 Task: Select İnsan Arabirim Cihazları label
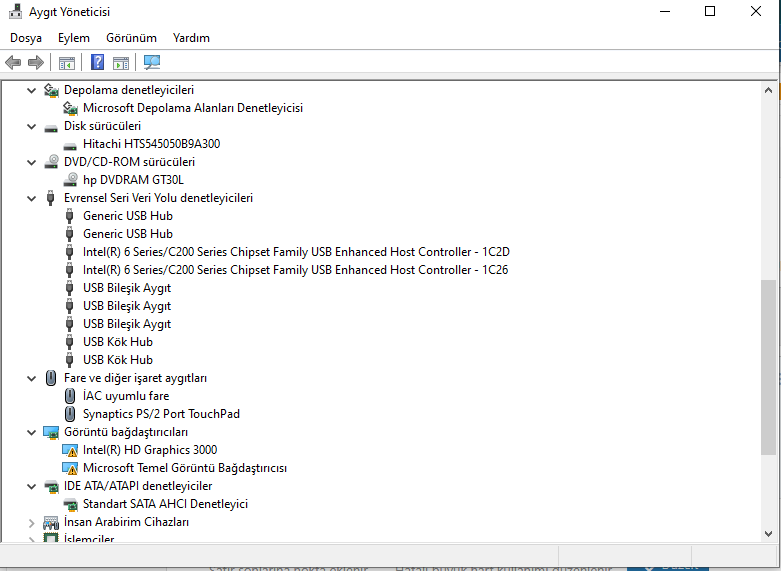[127, 522]
